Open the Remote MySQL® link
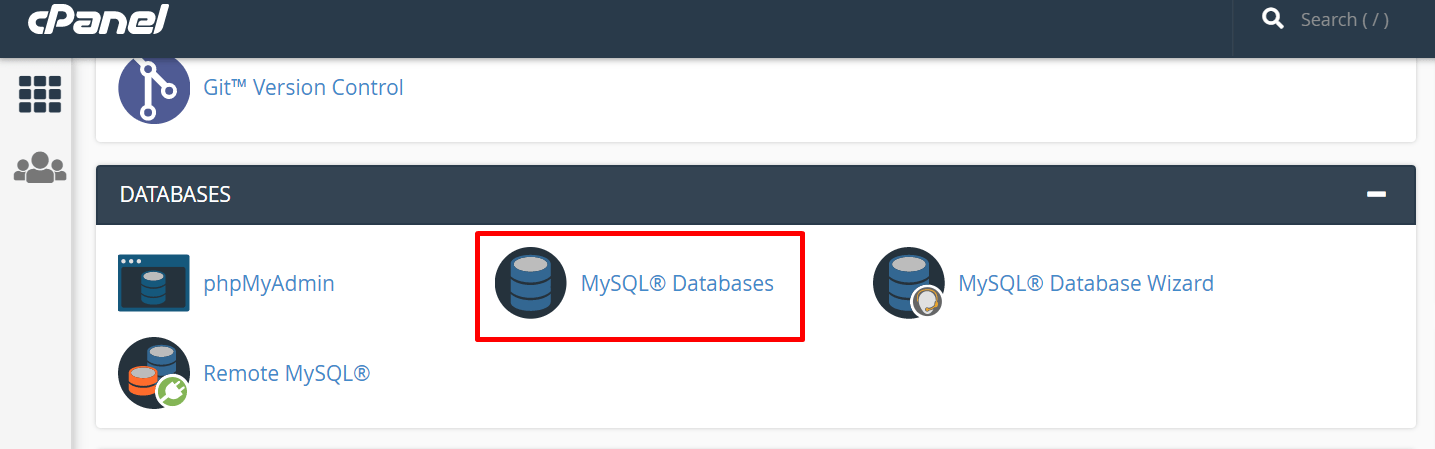 pyautogui.click(x=287, y=374)
